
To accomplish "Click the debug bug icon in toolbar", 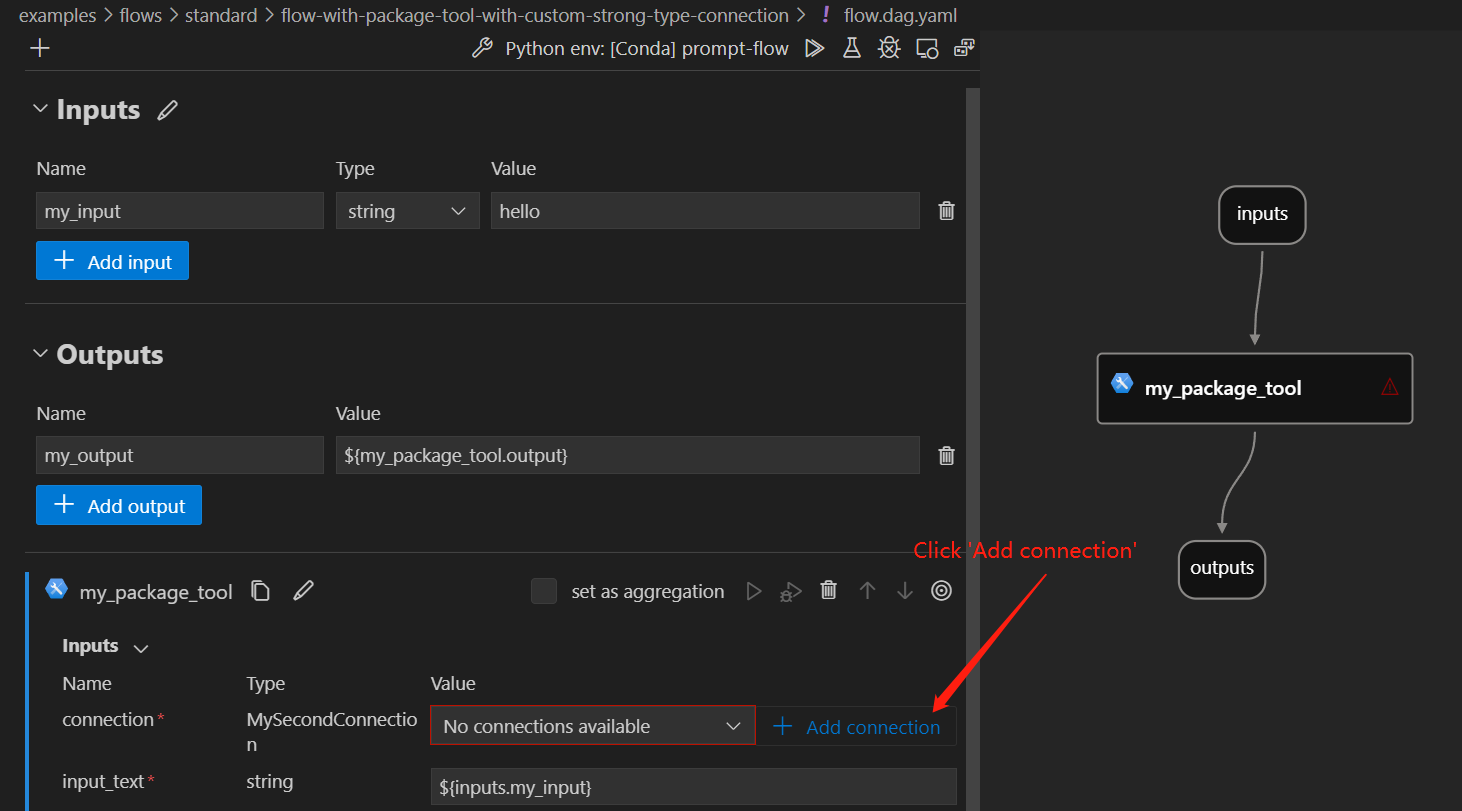I will 889,48.
